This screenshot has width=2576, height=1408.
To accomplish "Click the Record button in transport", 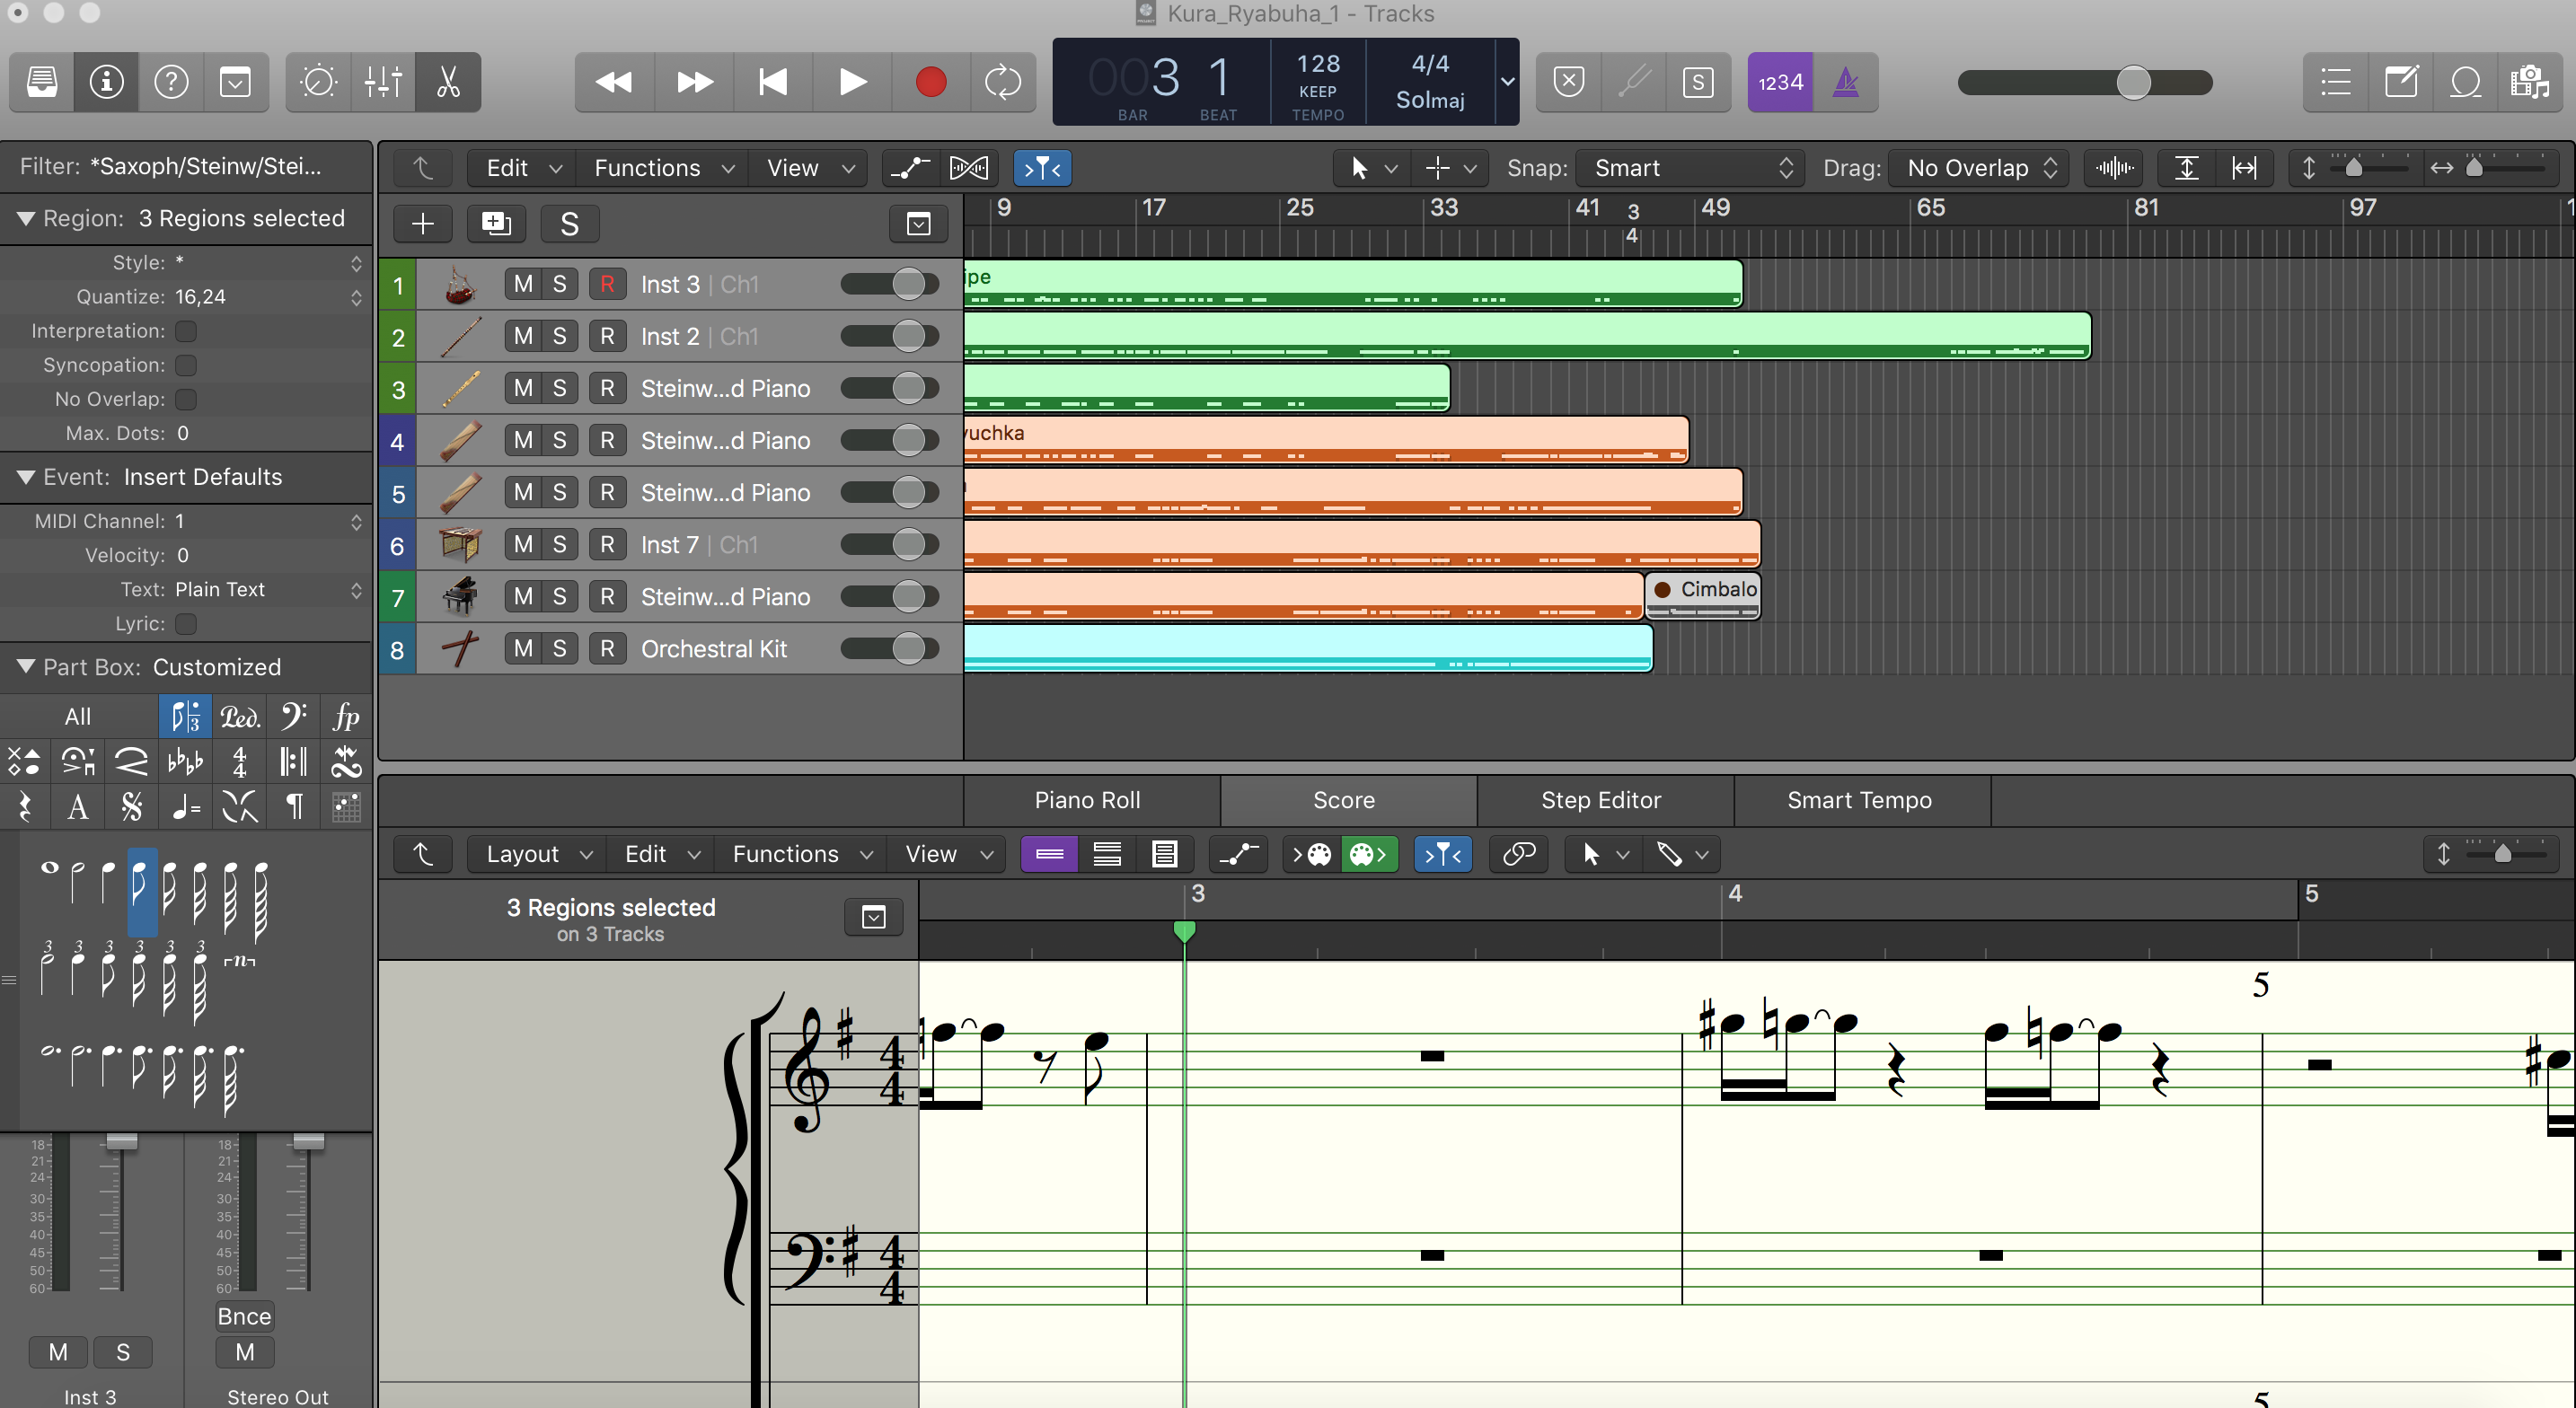I will click(930, 82).
